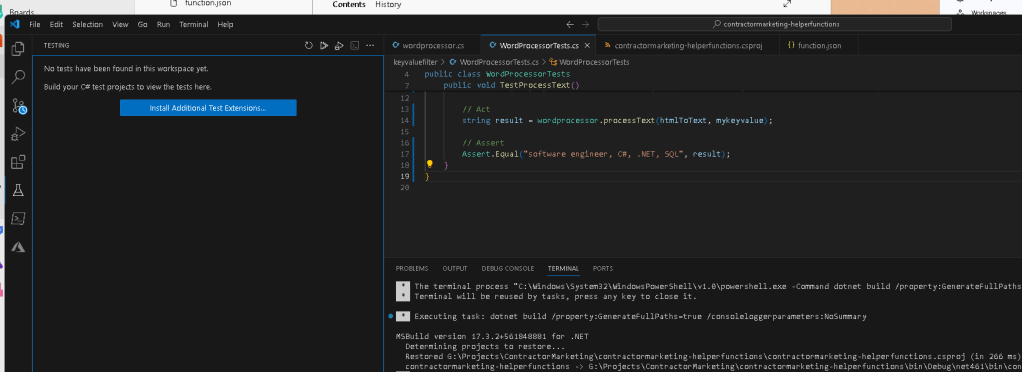Image resolution: width=1022 pixels, height=372 pixels.
Task: Open the Help menu
Action: [225, 24]
